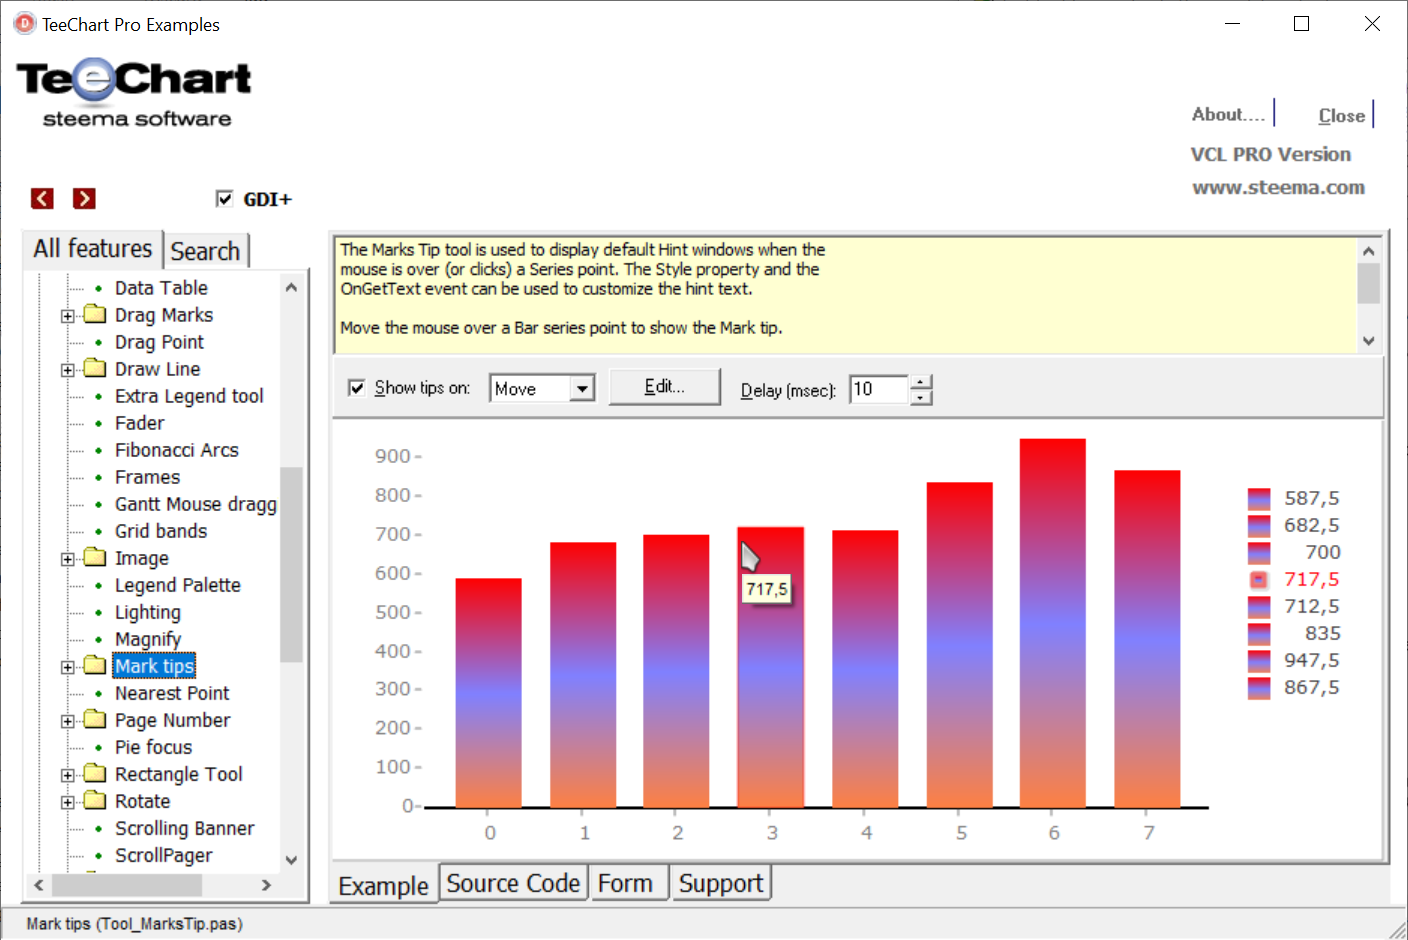Switch to the All features tab
1408x940 pixels.
point(93,248)
